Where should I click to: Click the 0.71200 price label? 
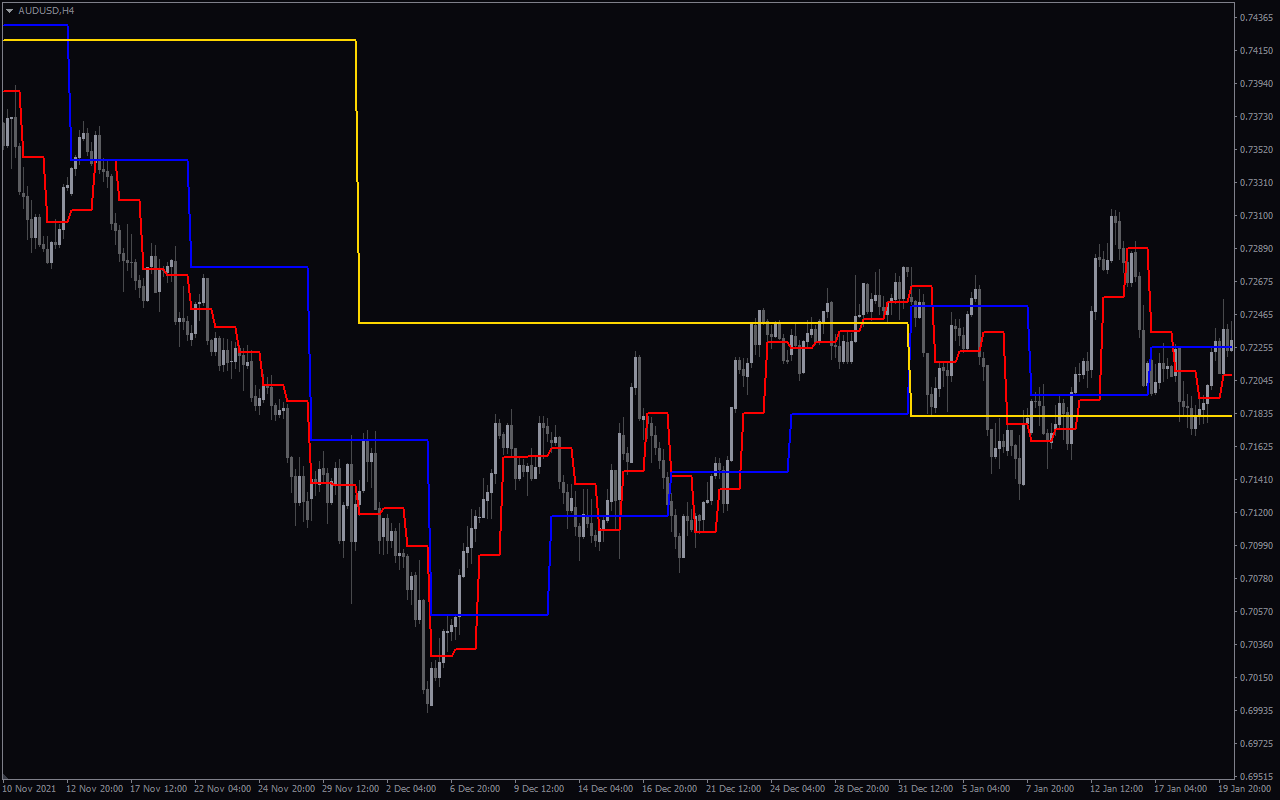1256,513
